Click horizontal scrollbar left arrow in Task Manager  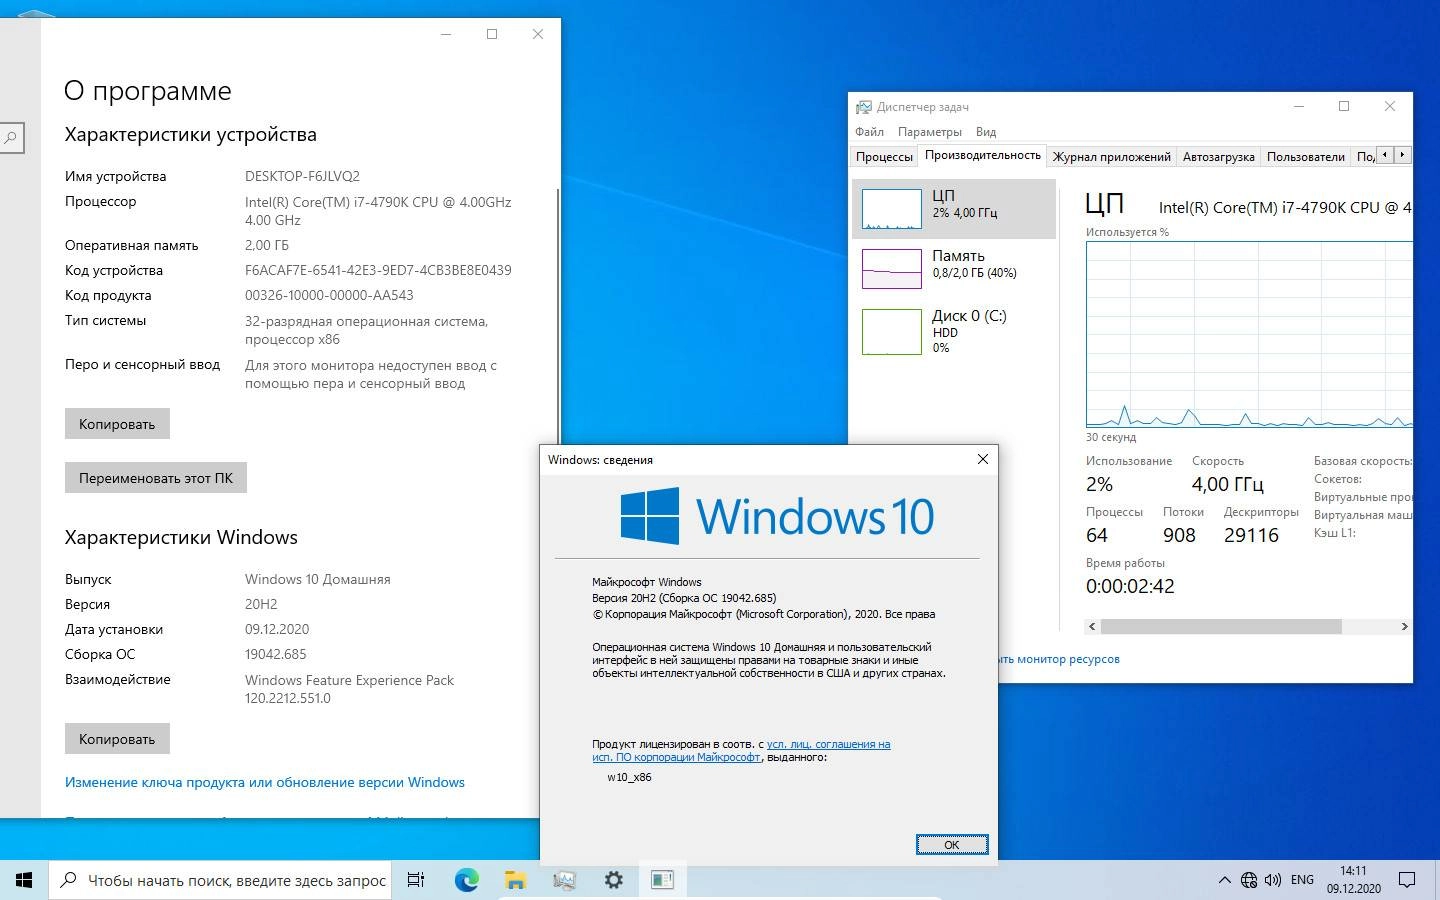pyautogui.click(x=1092, y=626)
